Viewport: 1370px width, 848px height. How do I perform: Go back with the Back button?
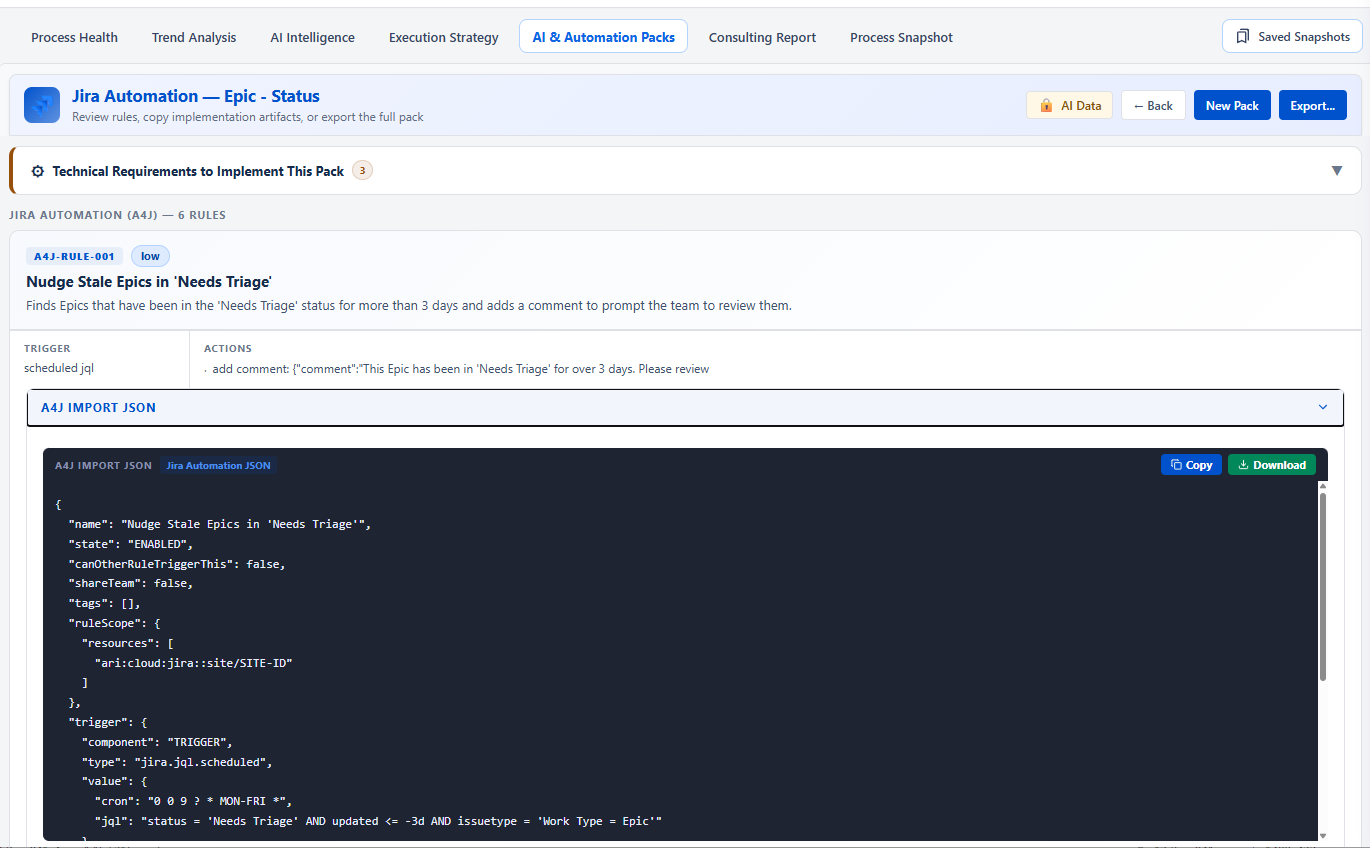pos(1153,105)
